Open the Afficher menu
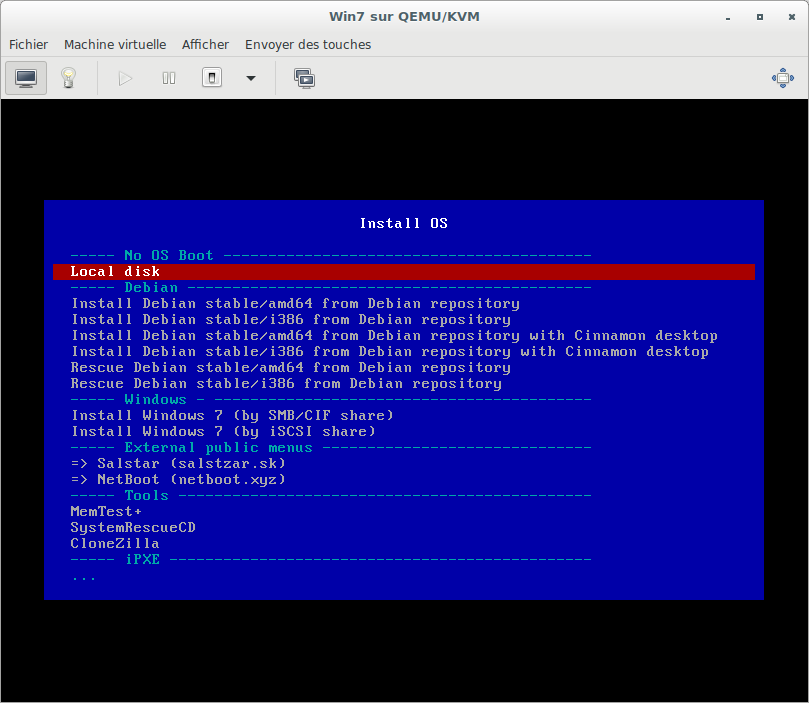809x703 pixels. click(205, 45)
